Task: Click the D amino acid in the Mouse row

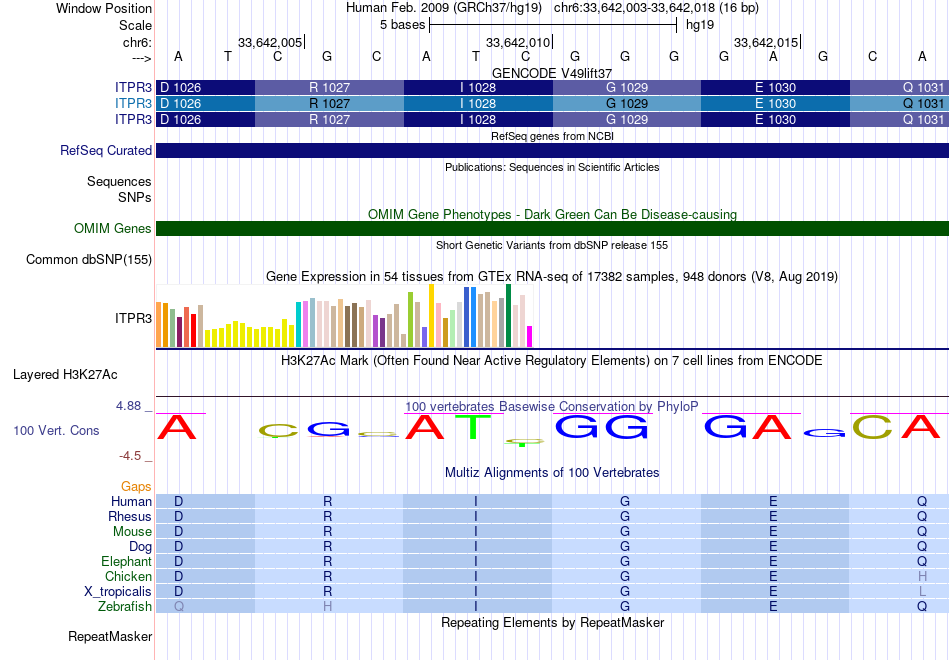Action: [x=178, y=532]
